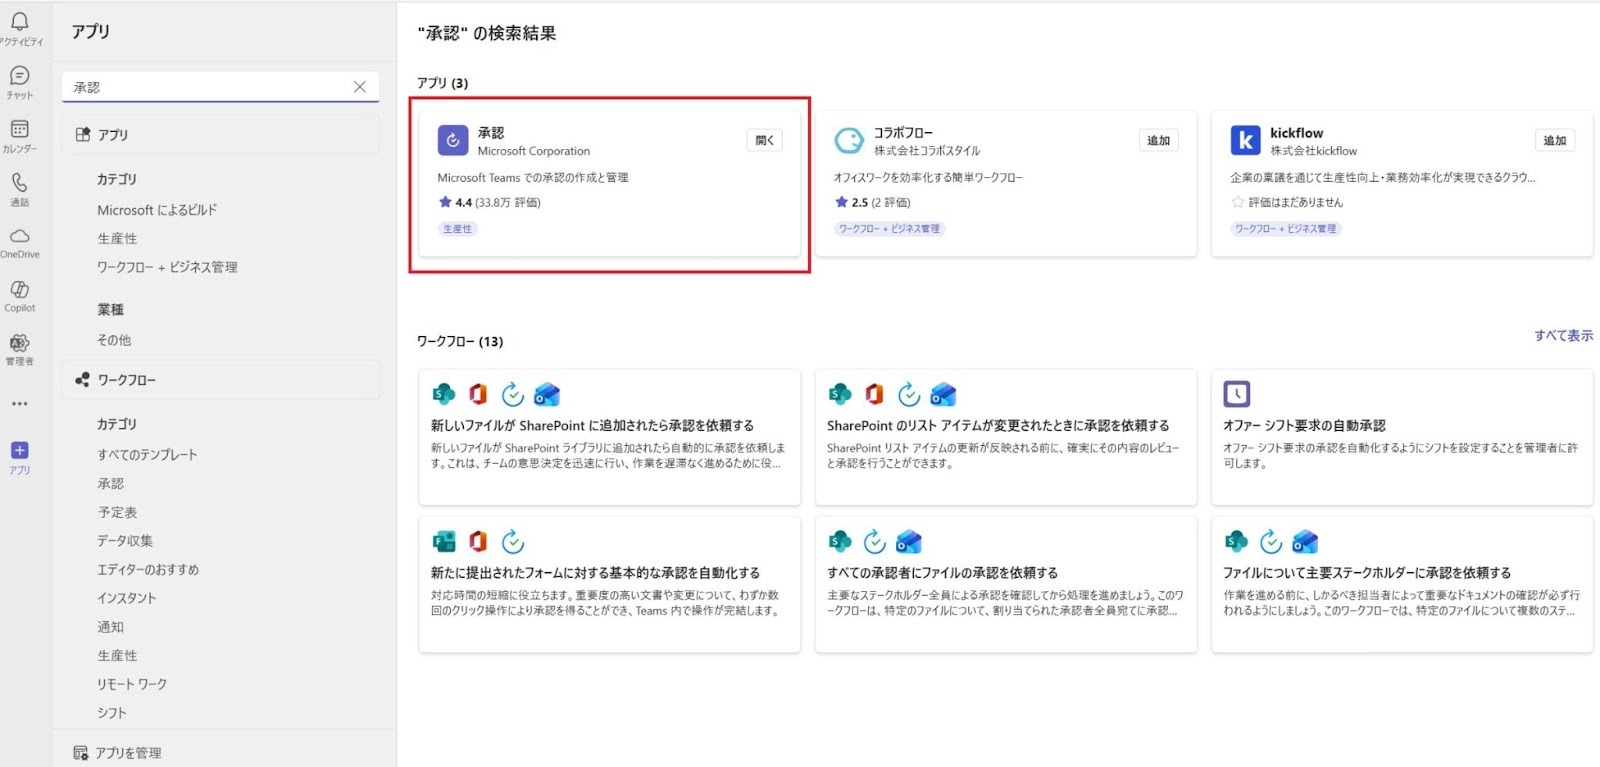Click 株式会社コラボスタイル publisher text
Screen dimensions: 1600x767
tap(927, 152)
